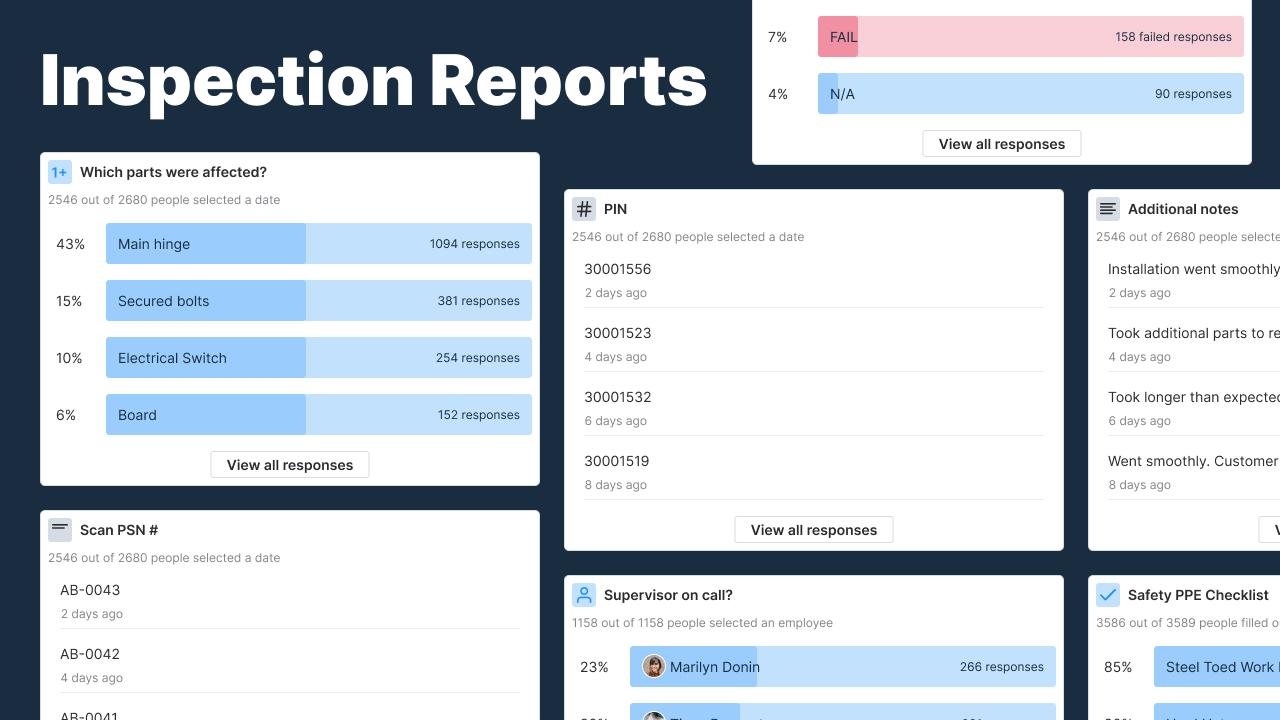Select the Board response bar
This screenshot has width=1280, height=720.
[318, 414]
